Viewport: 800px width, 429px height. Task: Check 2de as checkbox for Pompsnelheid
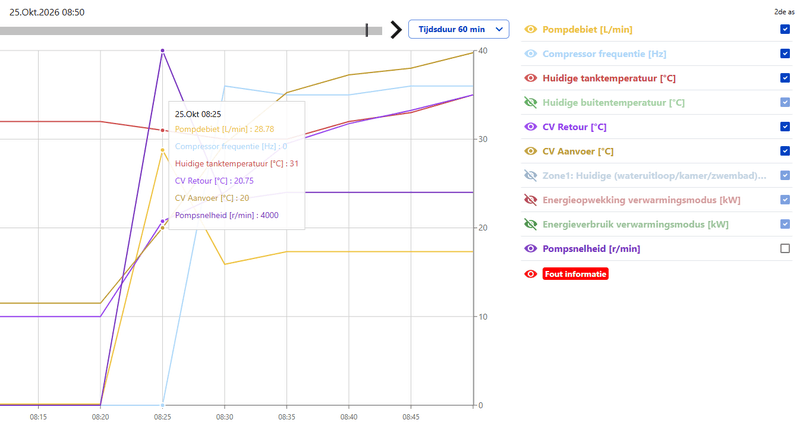click(785, 248)
